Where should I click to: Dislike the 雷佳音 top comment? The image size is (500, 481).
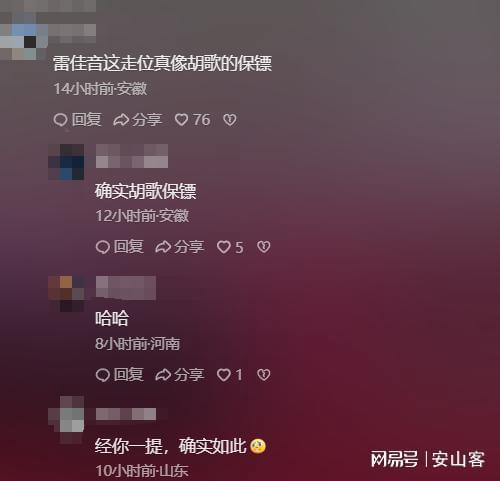pos(230,120)
